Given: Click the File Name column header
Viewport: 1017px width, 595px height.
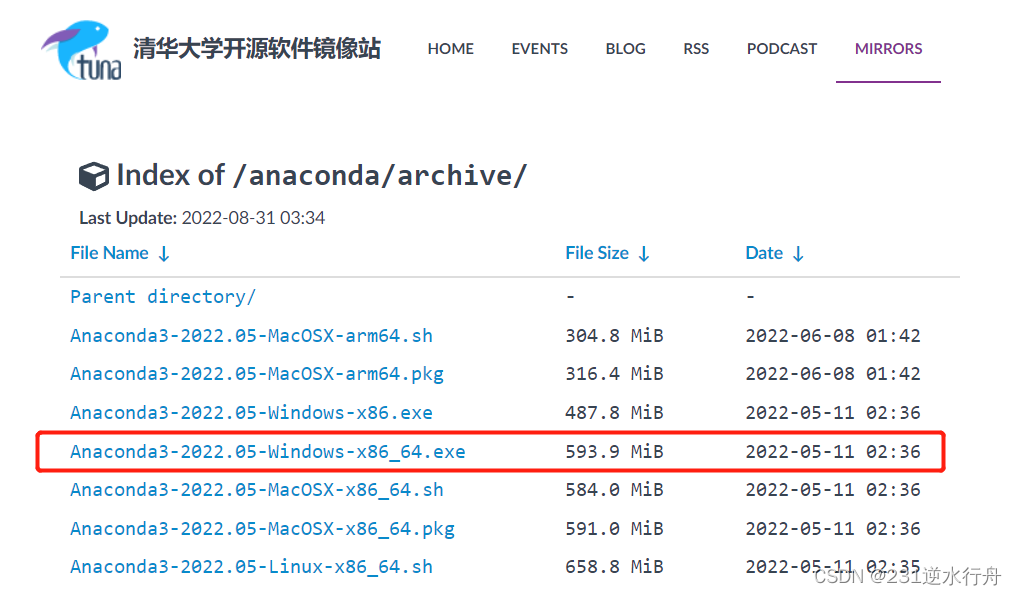Looking at the screenshot, I should (110, 253).
